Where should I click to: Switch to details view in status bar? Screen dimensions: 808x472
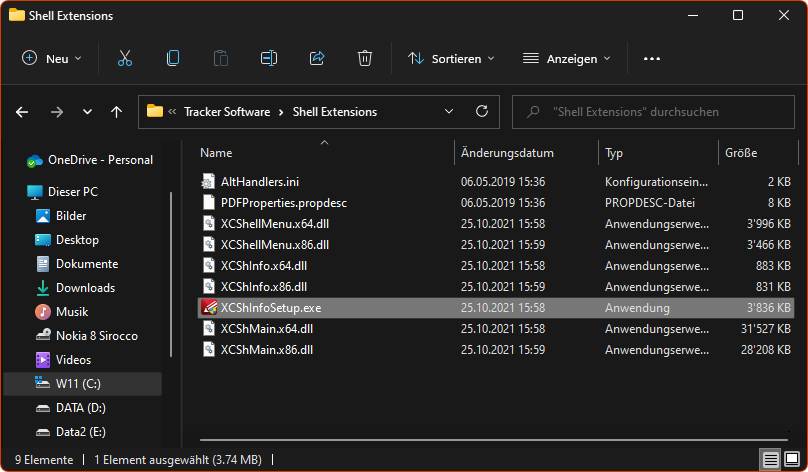[770, 459]
